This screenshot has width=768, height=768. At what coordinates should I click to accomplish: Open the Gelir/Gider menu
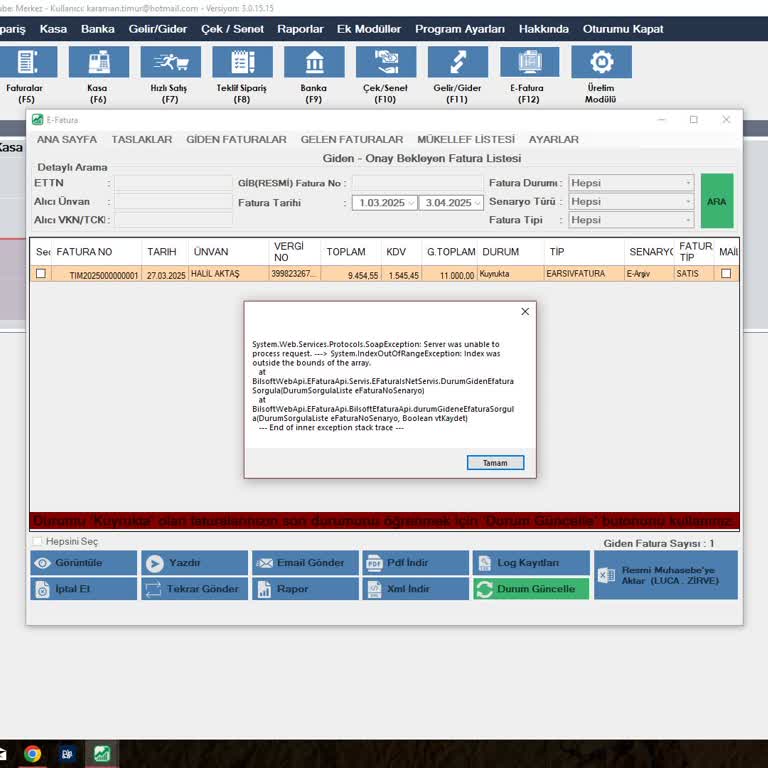(x=158, y=29)
